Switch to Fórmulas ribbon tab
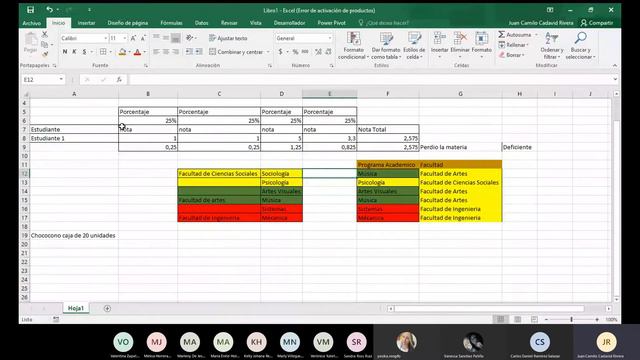 171,23
